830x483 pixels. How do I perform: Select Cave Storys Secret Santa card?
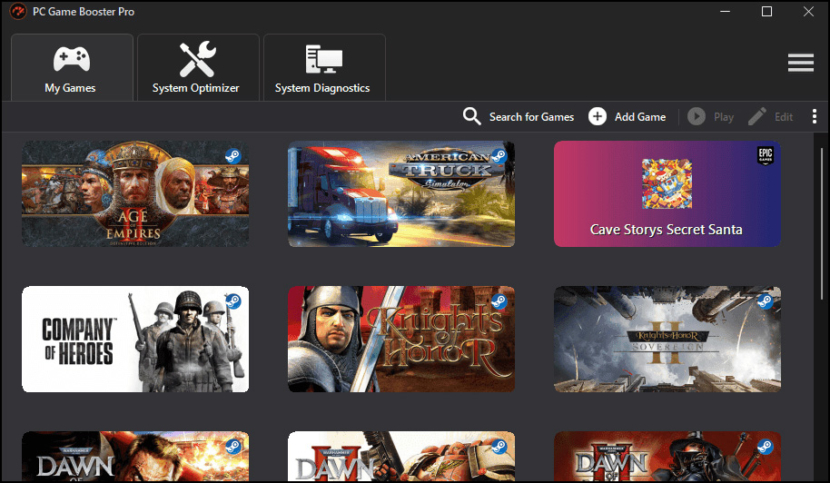click(667, 193)
